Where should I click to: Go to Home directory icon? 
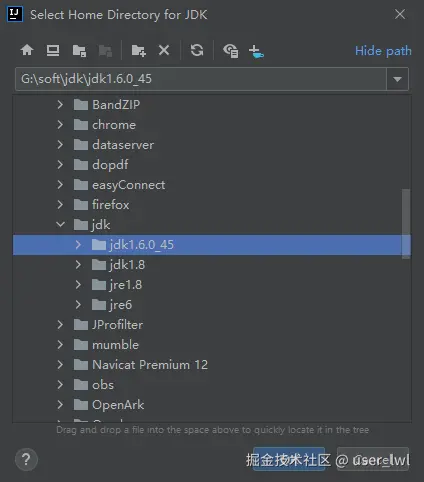click(x=27, y=51)
